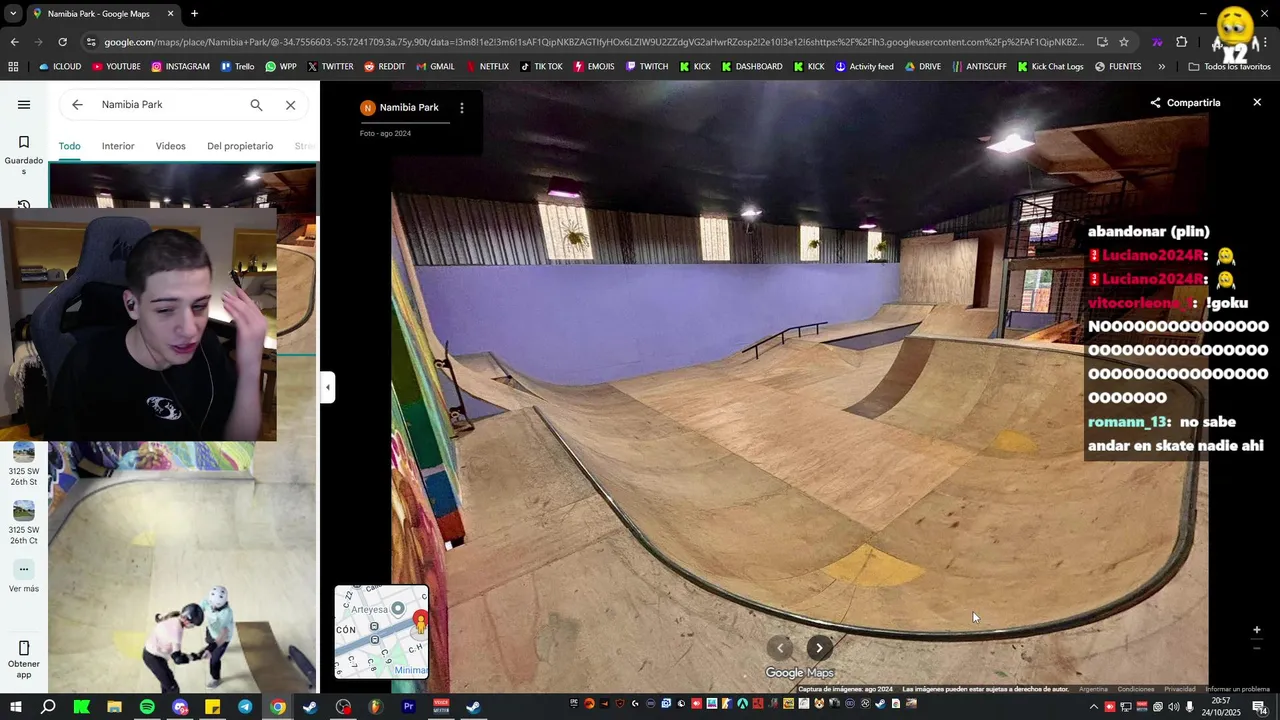Open the FUENTES bookmark
Image resolution: width=1280 pixels, height=720 pixels.
pos(1118,67)
